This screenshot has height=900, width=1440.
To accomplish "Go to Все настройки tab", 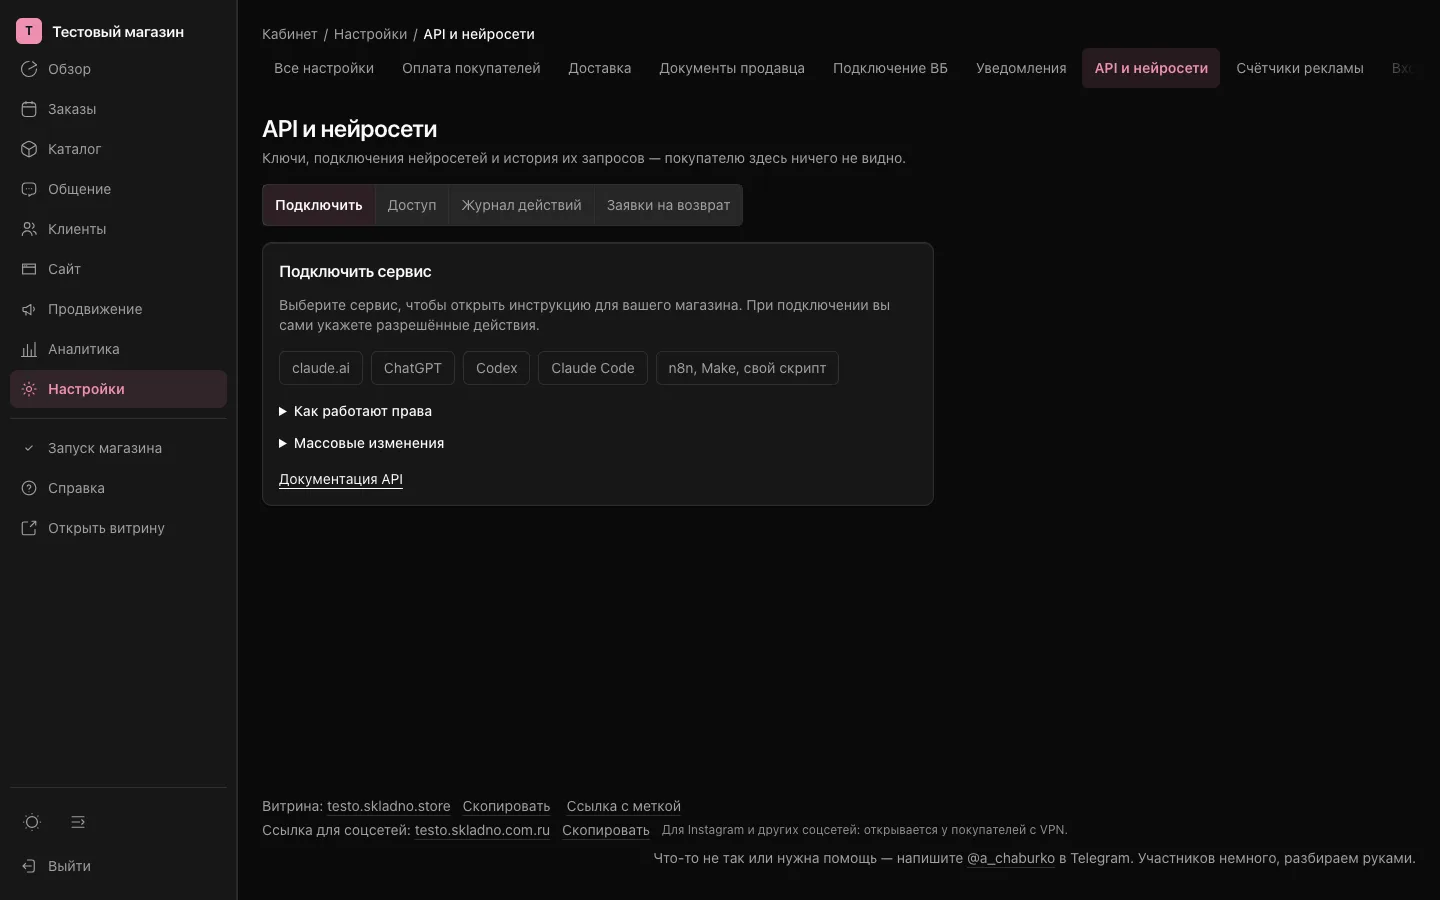I will coord(324,68).
